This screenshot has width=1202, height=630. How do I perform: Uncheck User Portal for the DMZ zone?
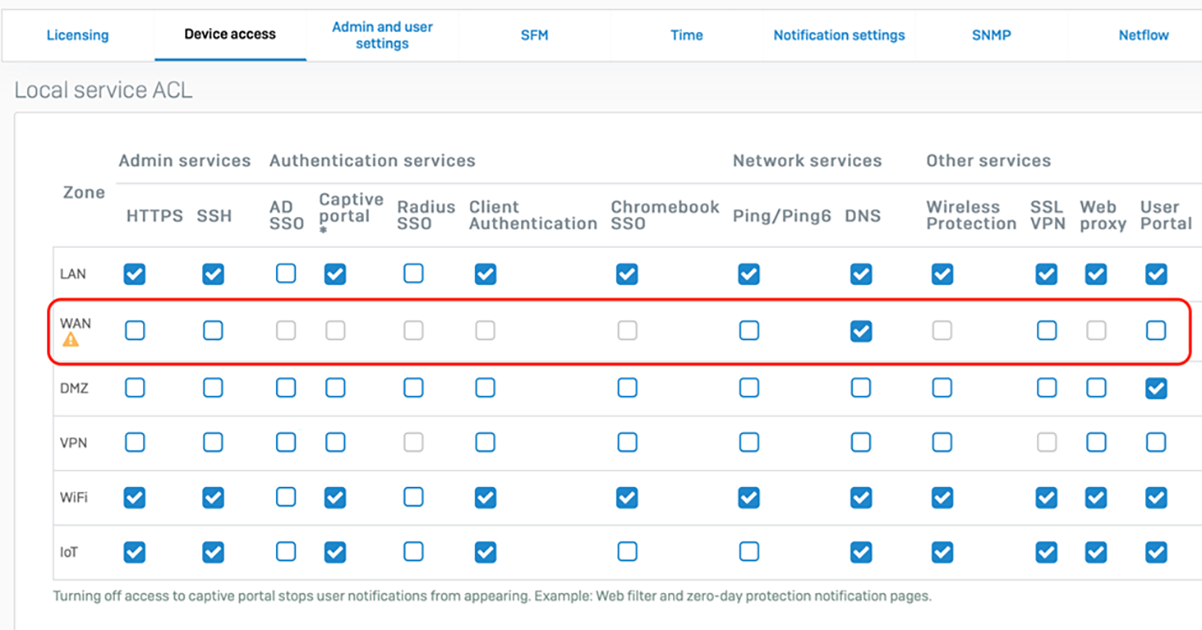(x=1156, y=388)
